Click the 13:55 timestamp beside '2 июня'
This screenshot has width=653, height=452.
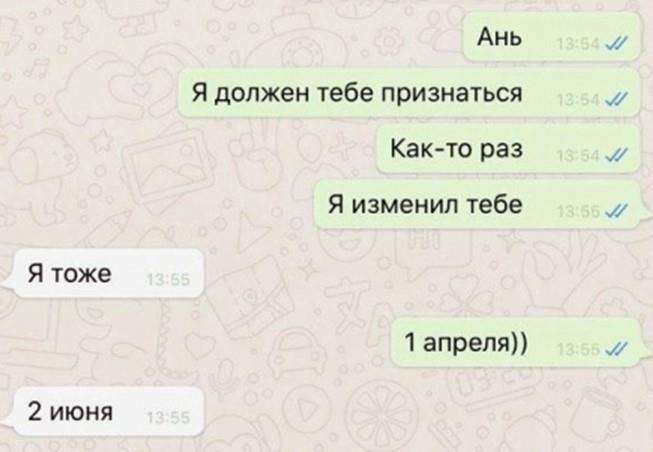click(168, 418)
